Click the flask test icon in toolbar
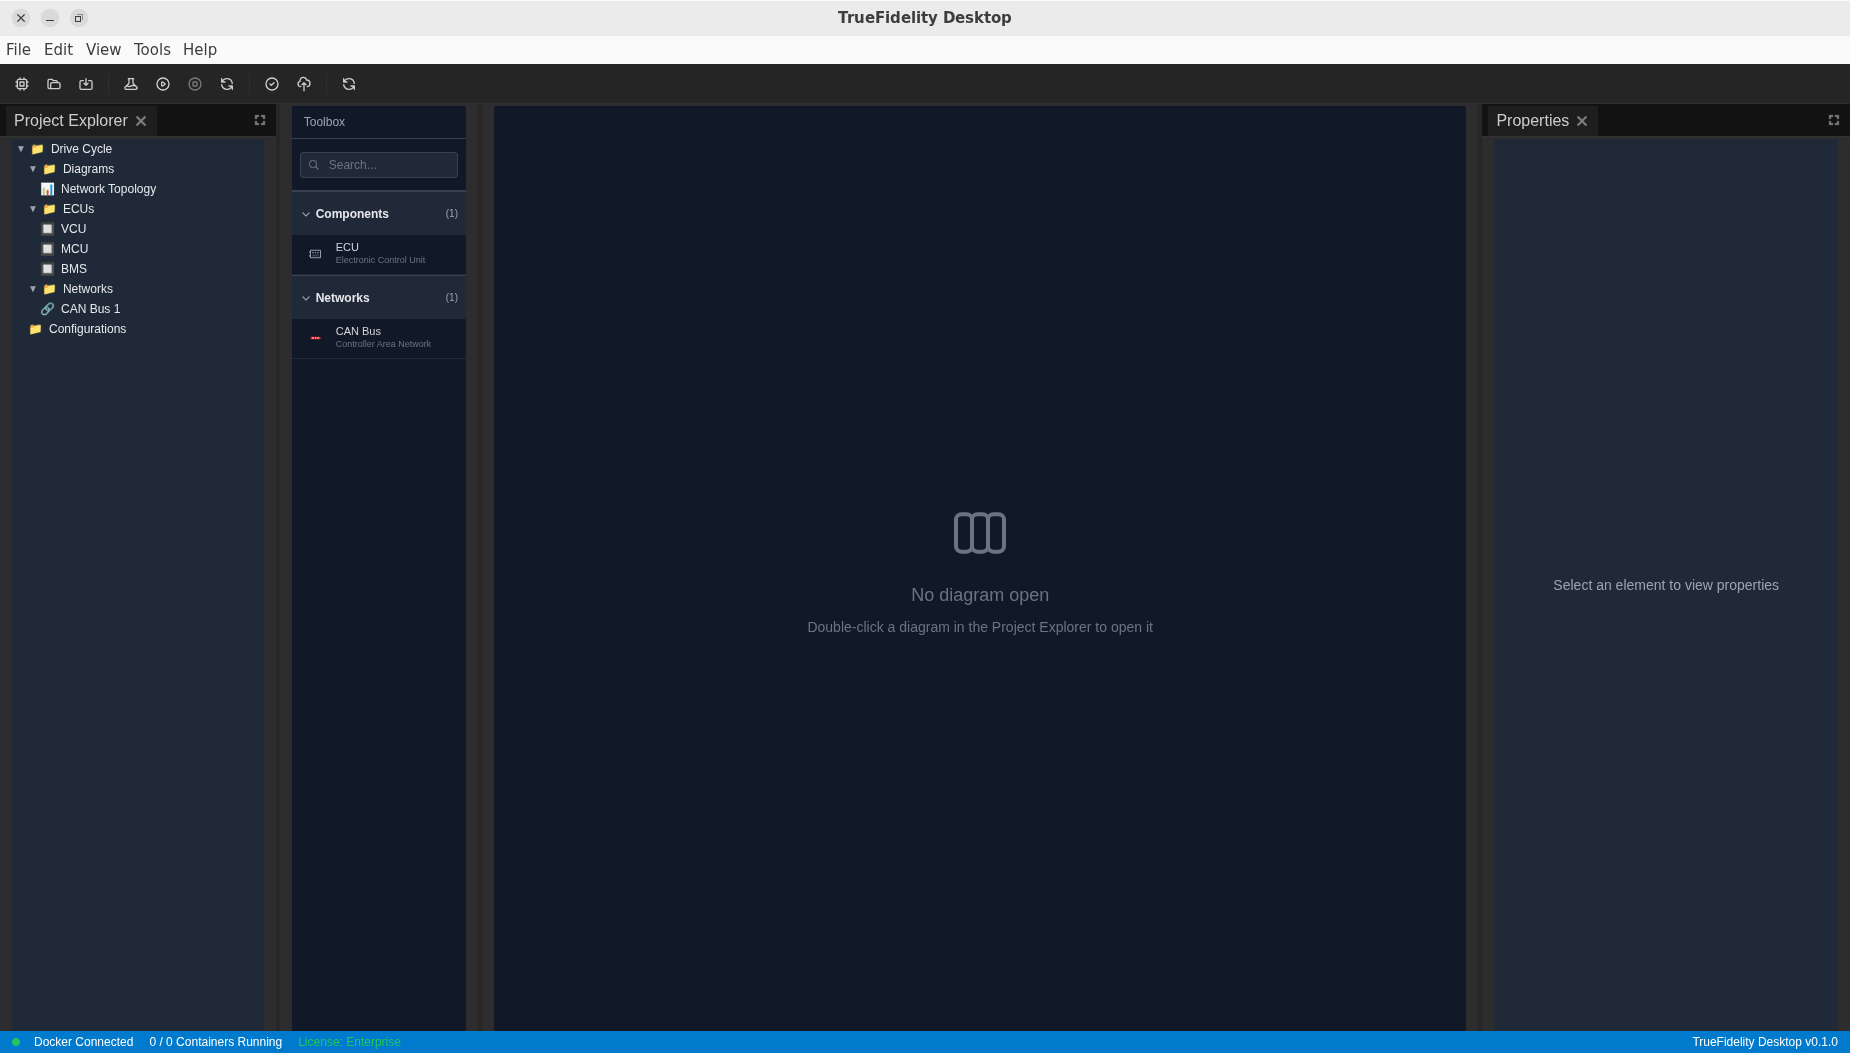 (x=131, y=84)
